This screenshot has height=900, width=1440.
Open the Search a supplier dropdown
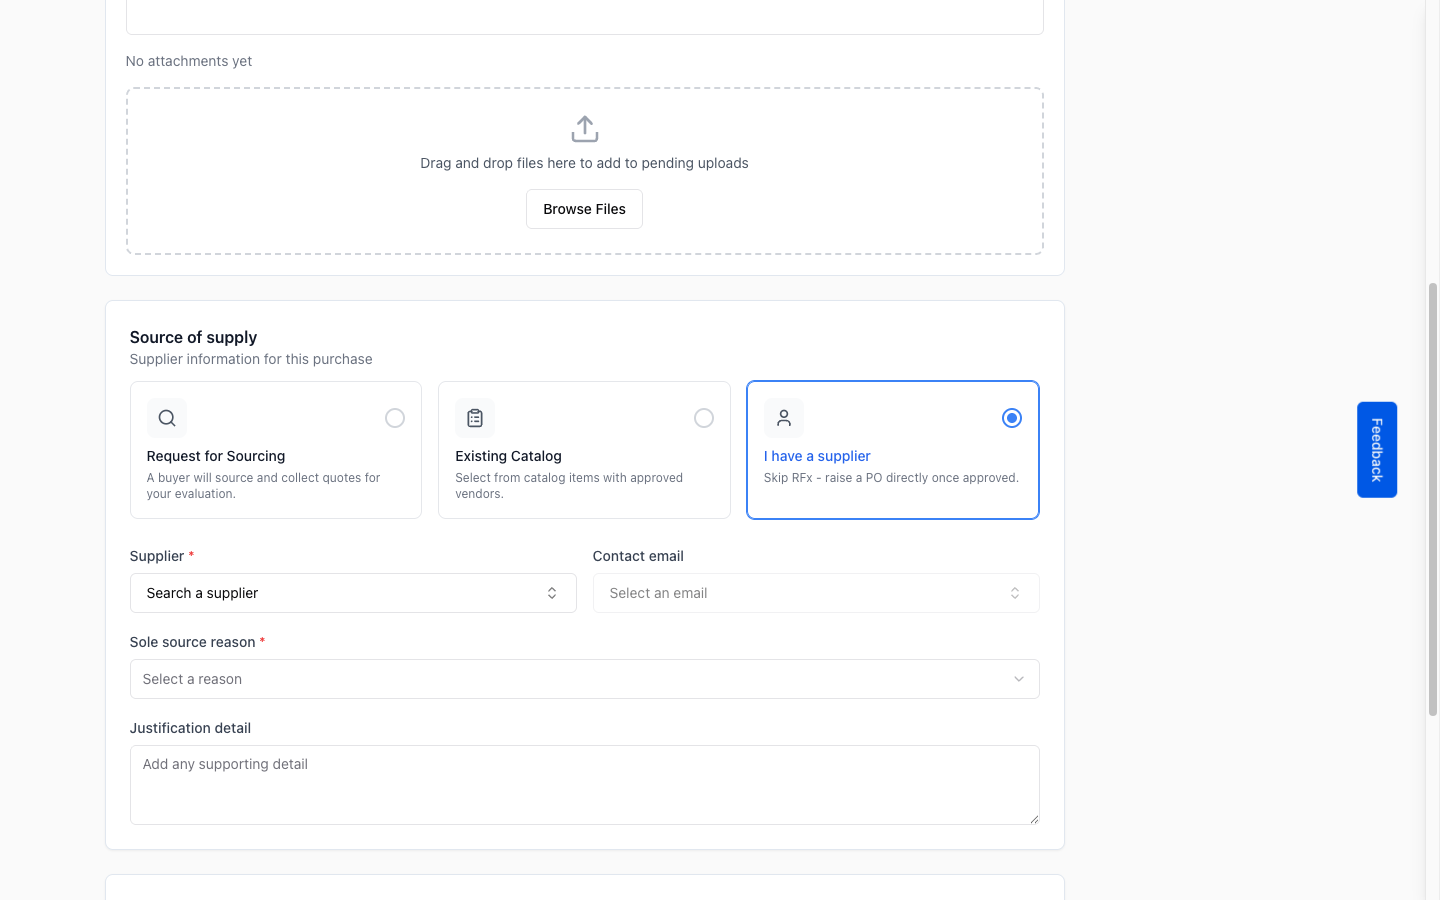(353, 593)
